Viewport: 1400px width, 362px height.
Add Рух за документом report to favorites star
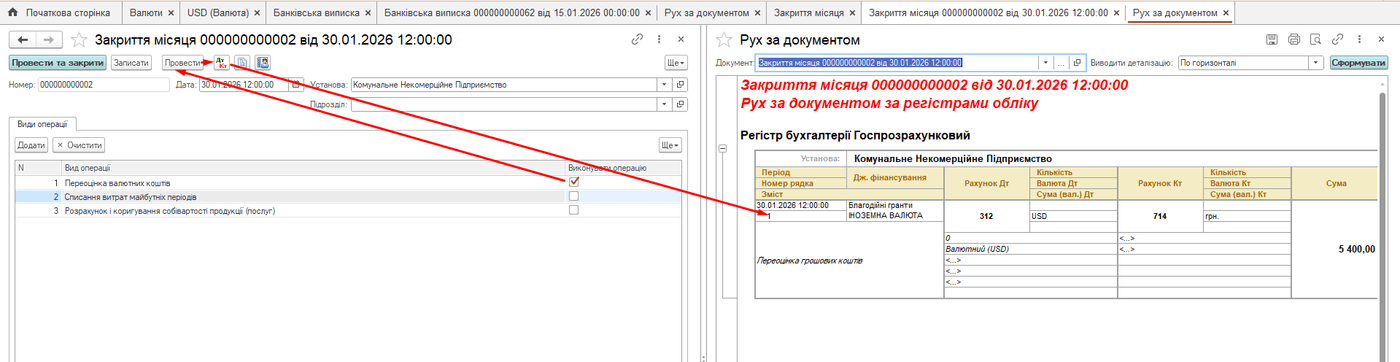pyautogui.click(x=725, y=39)
